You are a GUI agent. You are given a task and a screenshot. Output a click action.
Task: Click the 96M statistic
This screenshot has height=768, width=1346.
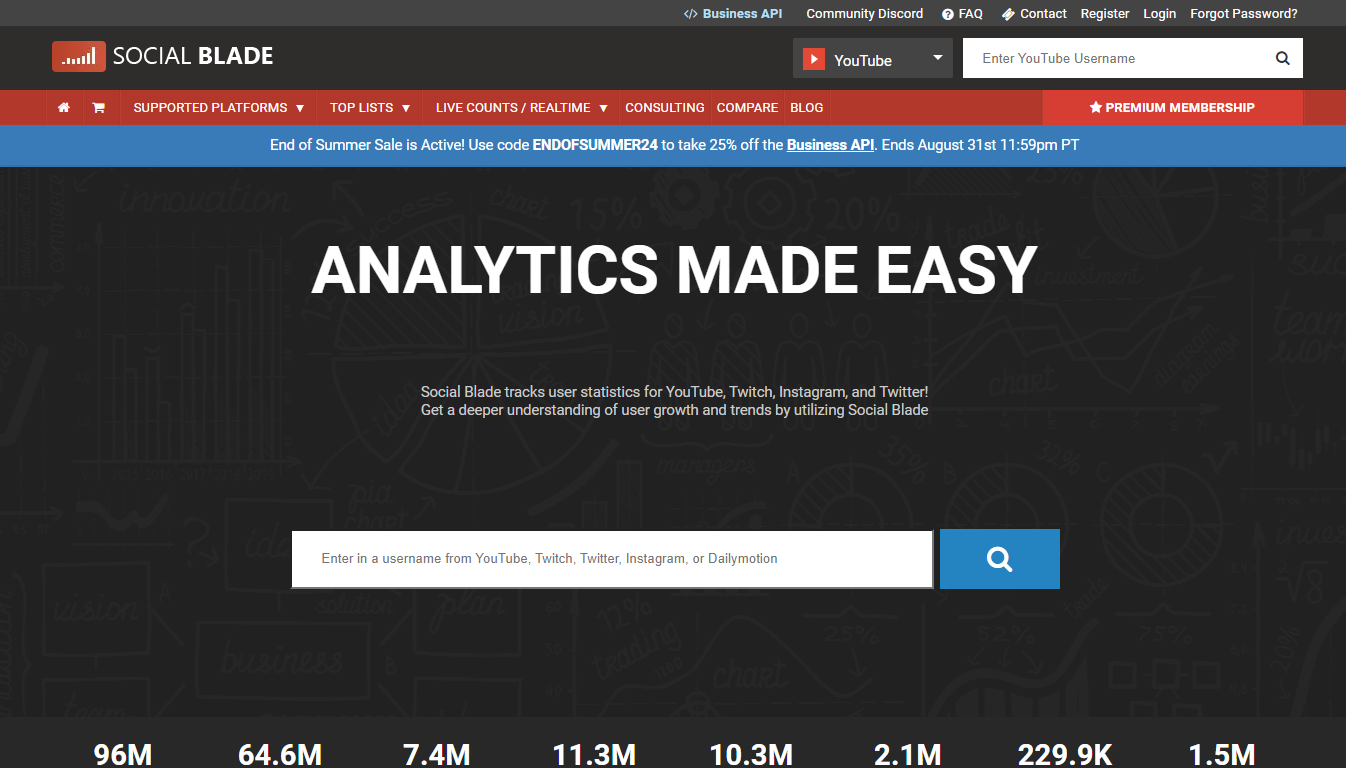point(123,754)
